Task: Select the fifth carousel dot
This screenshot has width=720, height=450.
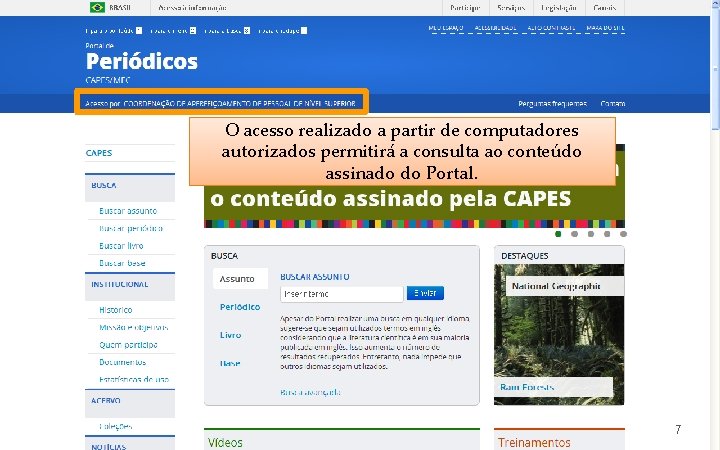Action: (623, 234)
